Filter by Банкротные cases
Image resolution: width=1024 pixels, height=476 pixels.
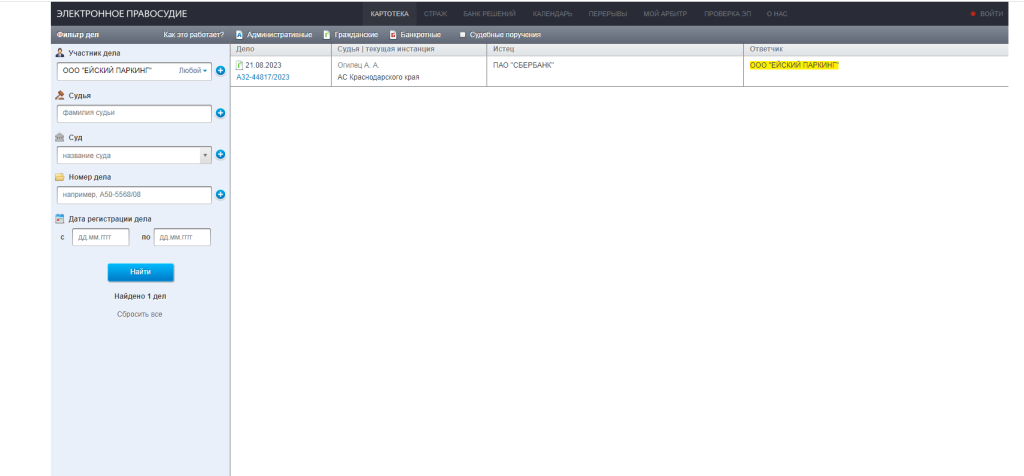pyautogui.click(x=421, y=35)
